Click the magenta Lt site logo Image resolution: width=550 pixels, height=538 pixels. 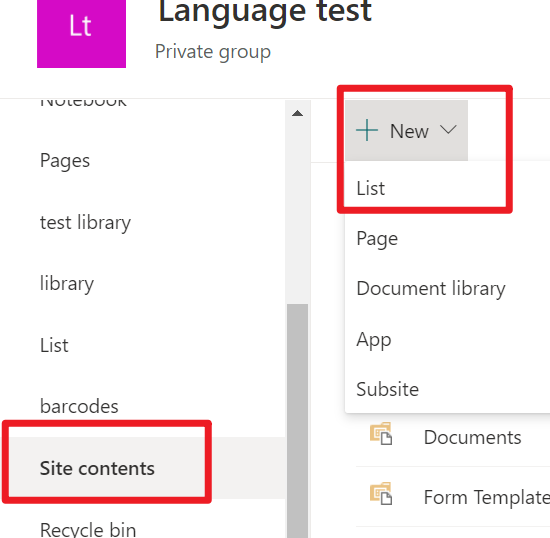[x=81, y=34]
